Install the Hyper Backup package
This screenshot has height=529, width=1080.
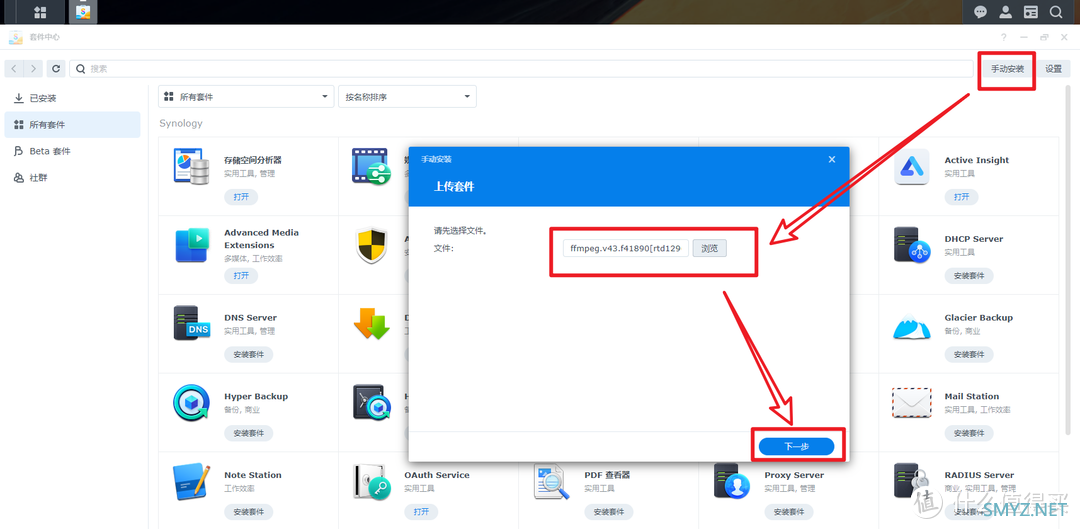point(249,433)
